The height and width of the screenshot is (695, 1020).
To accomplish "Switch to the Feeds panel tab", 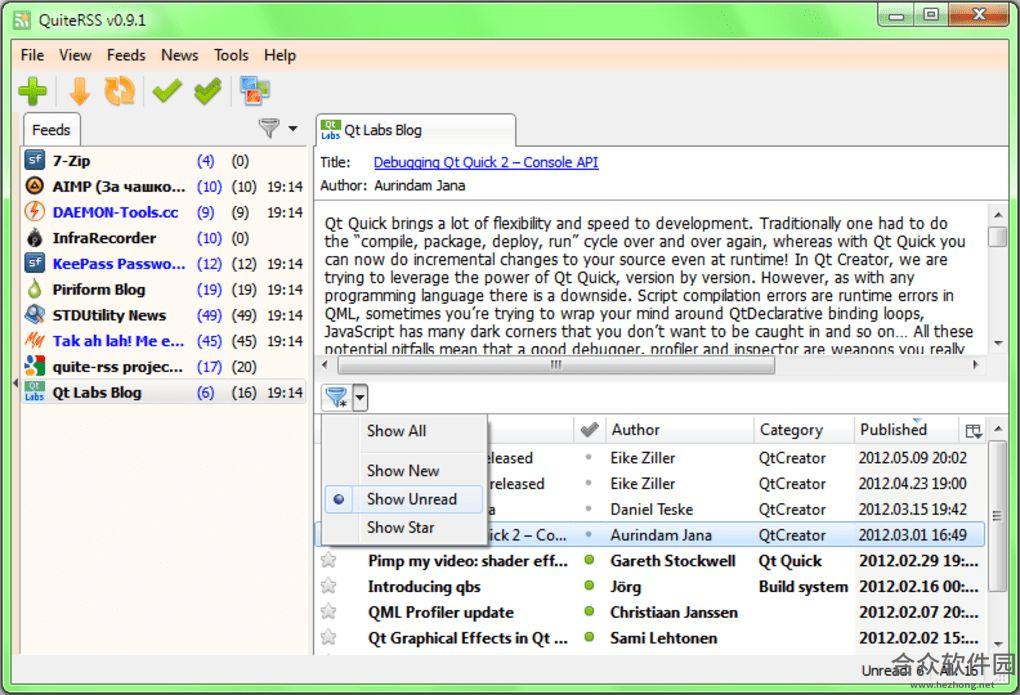I will point(51,129).
